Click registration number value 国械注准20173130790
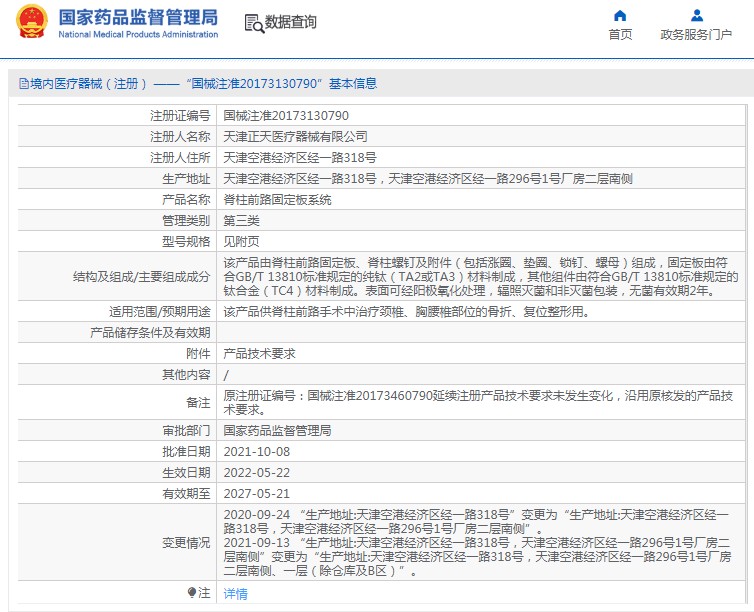Screen dimensions: 754x612 coord(286,116)
